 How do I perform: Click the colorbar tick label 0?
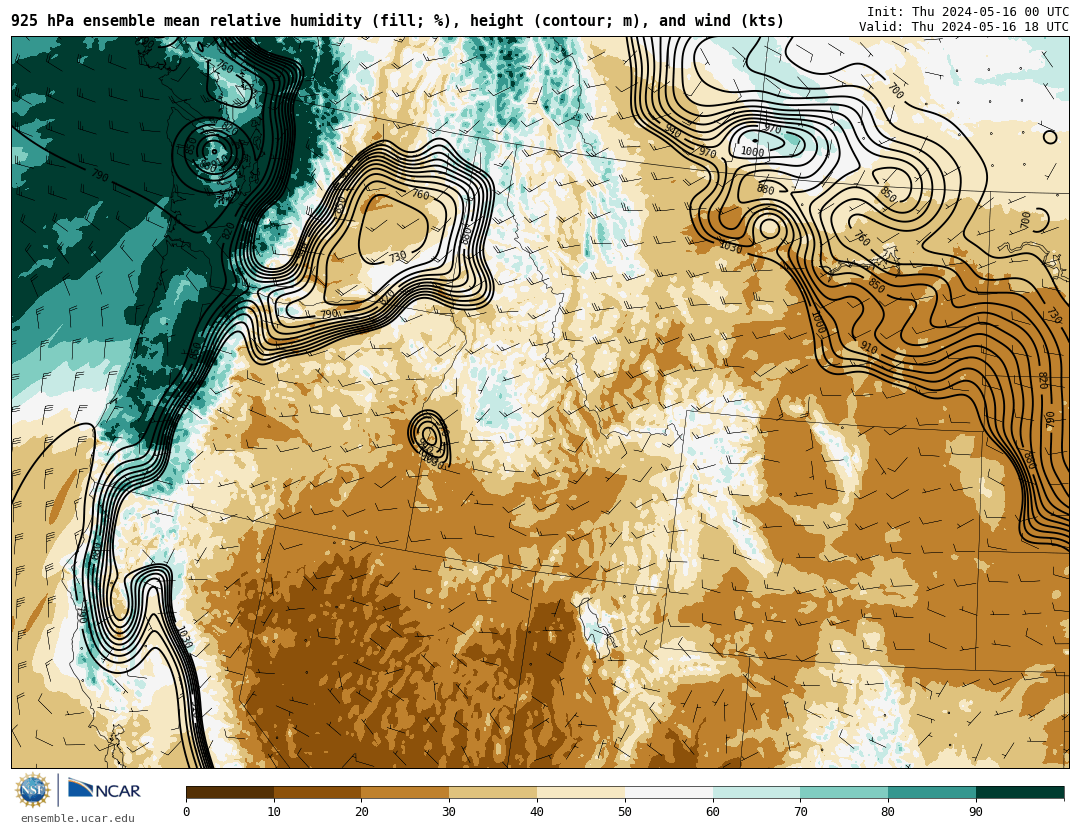click(187, 812)
